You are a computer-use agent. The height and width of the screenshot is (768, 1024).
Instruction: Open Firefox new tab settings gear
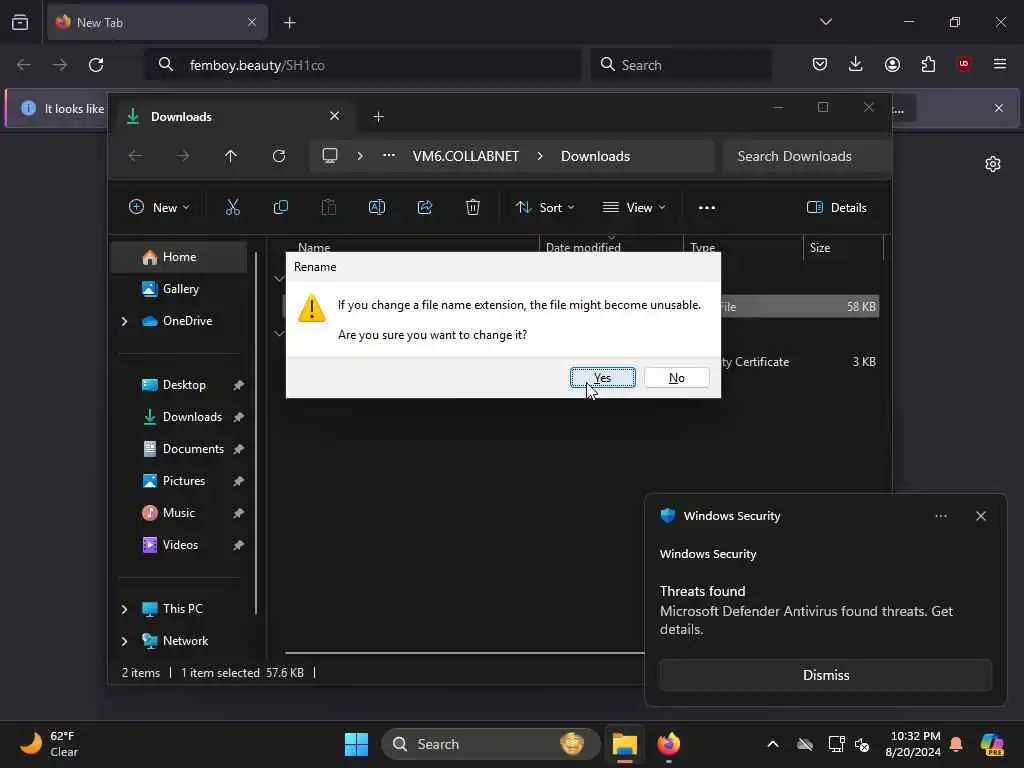click(x=993, y=164)
